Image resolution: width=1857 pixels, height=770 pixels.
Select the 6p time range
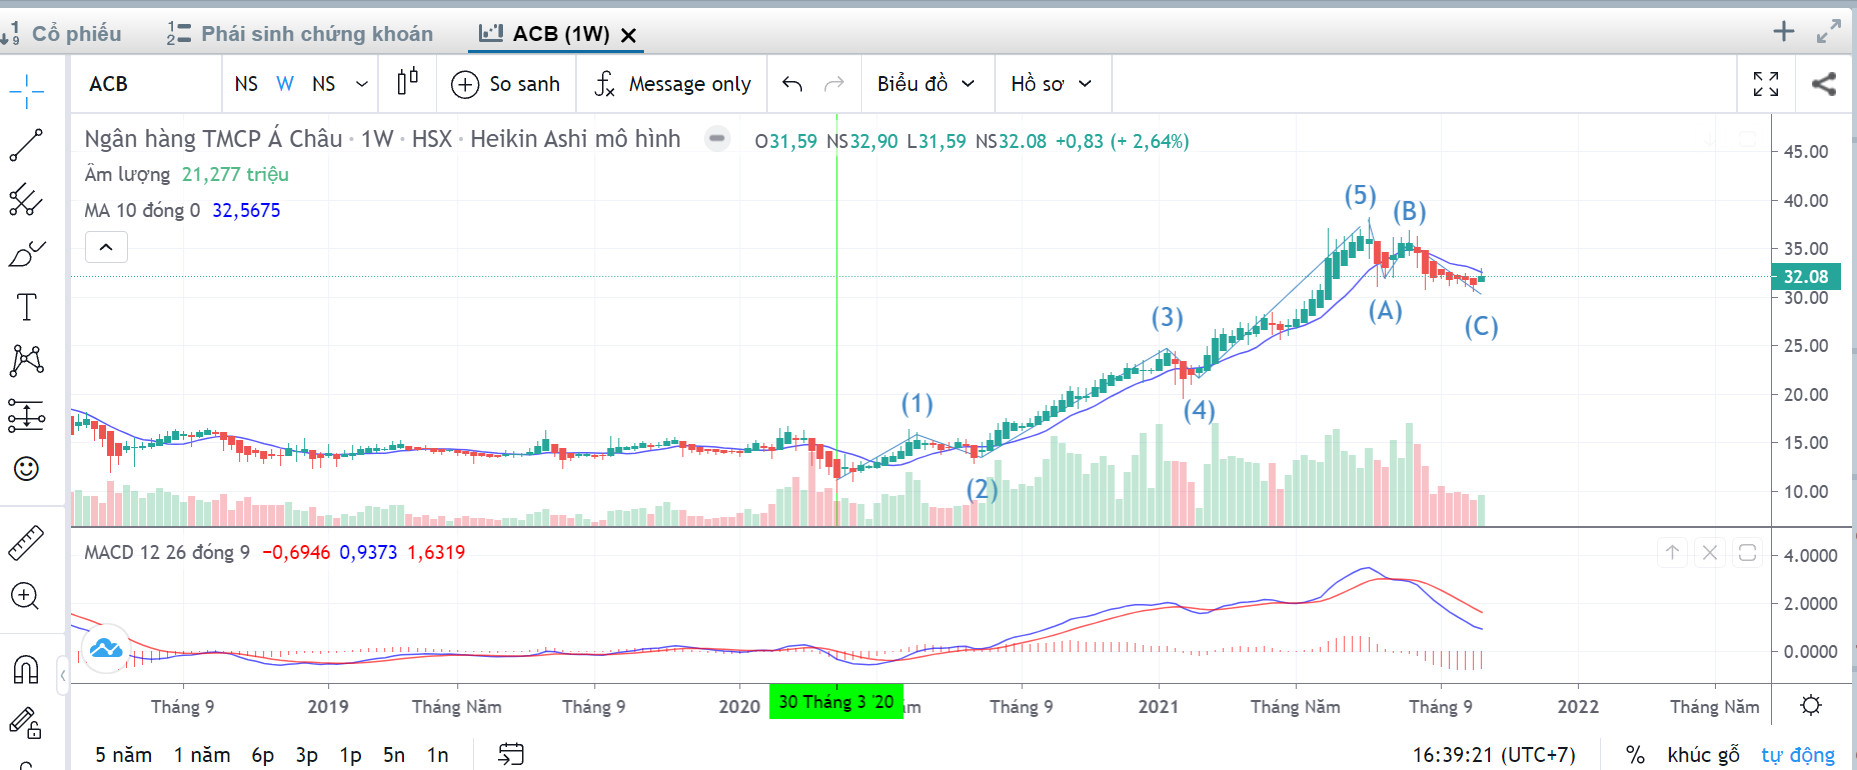pyautogui.click(x=263, y=755)
